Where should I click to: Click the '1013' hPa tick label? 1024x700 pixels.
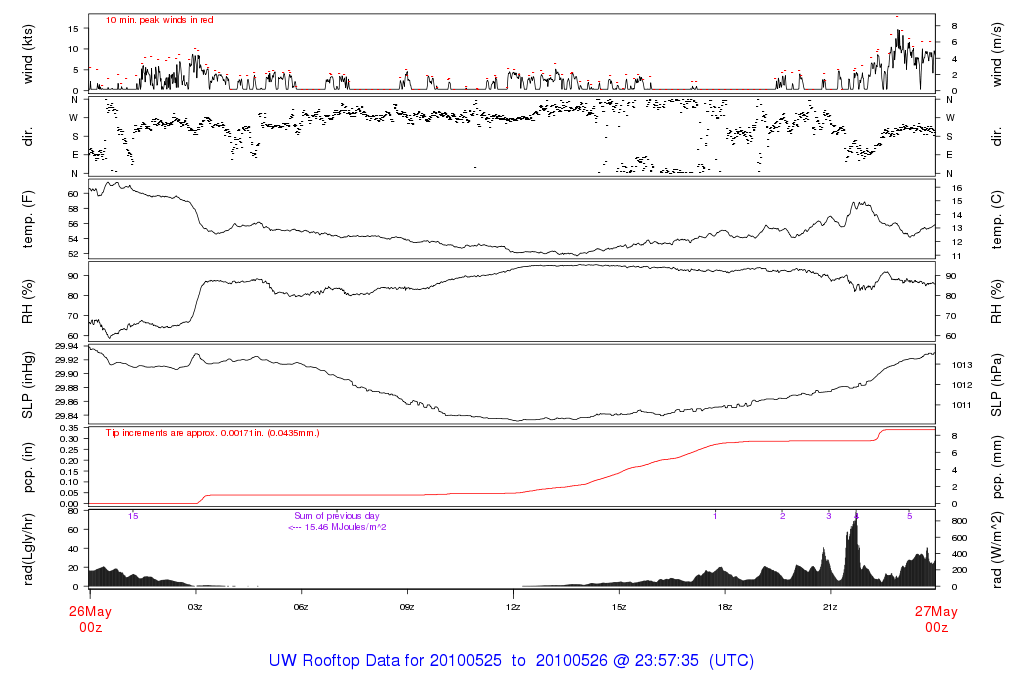pos(962,365)
